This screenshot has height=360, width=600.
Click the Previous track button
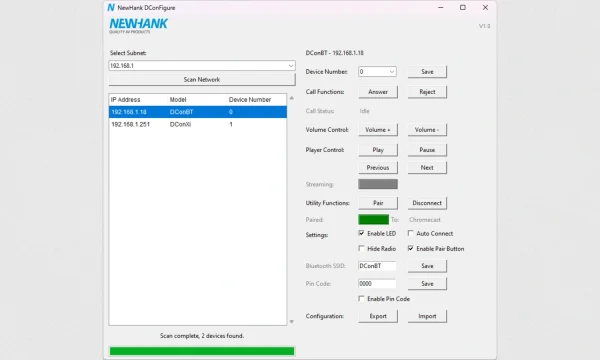coord(378,168)
